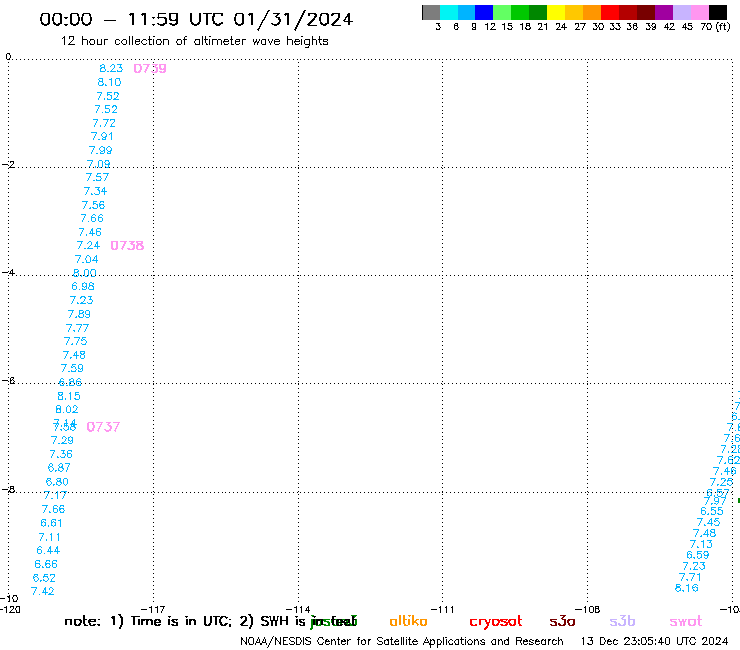The width and height of the screenshot is (740, 650).
Task: Click the 6.61 wave height value
Action: tap(51, 523)
